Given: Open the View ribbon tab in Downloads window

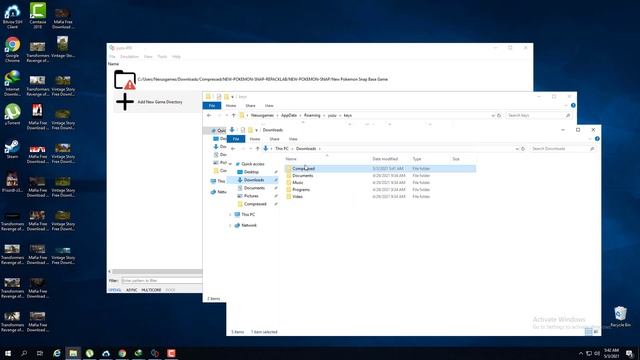Looking at the screenshot, I should 293,139.
